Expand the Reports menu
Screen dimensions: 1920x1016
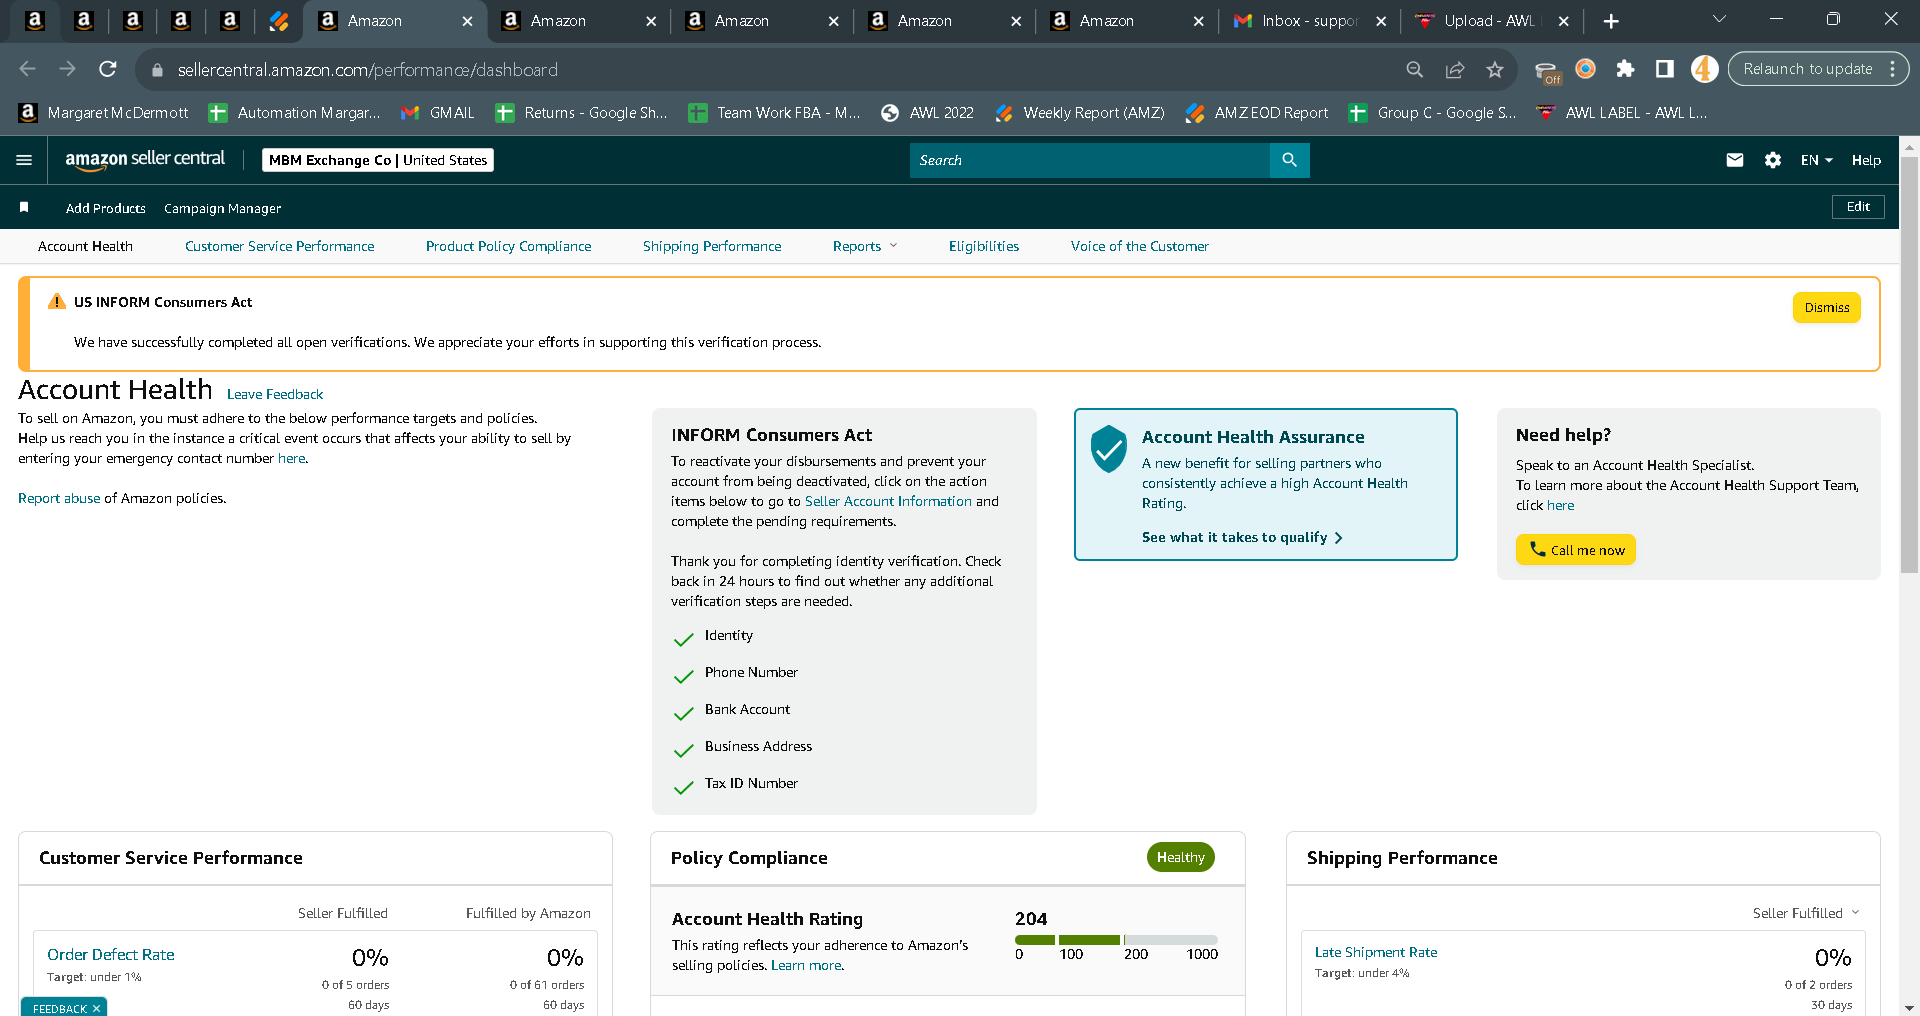coord(865,246)
